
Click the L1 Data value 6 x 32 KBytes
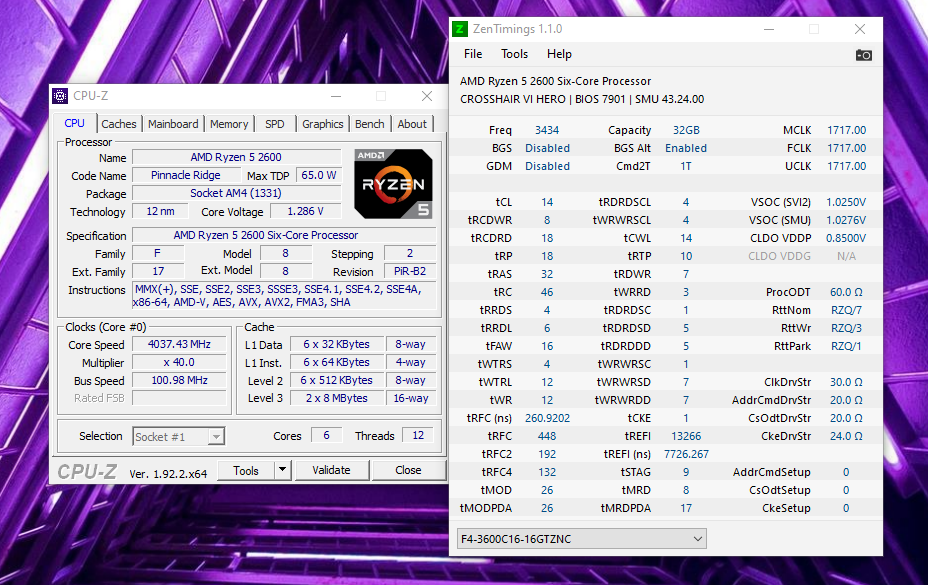pos(336,344)
